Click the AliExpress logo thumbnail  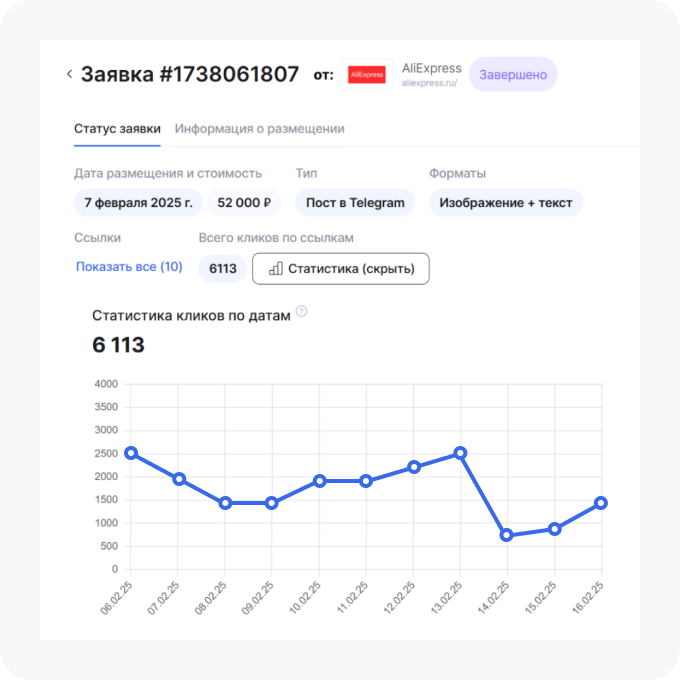(367, 75)
